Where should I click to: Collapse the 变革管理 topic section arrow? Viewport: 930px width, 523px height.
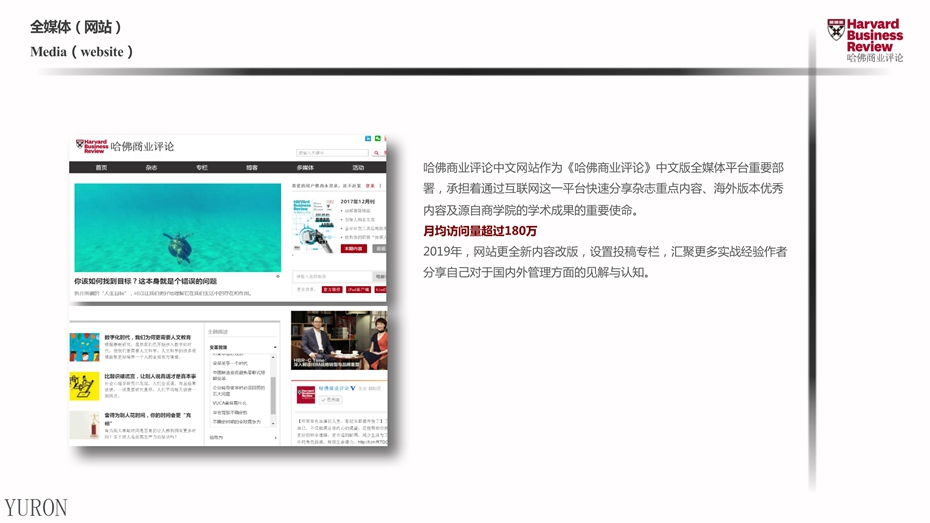(x=275, y=347)
